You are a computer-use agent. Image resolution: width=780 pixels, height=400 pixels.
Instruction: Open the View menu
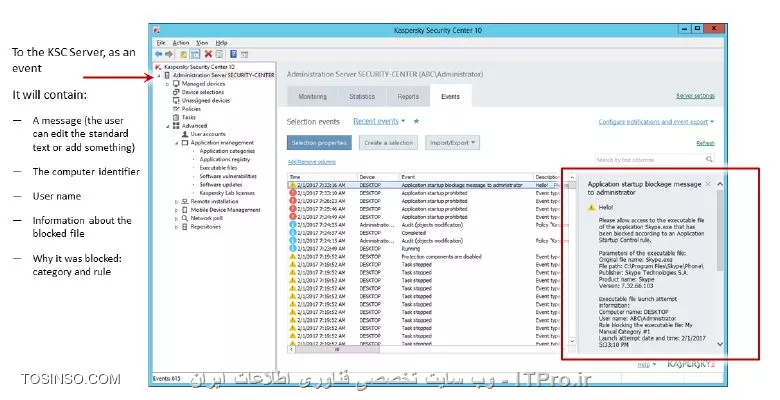[202, 43]
